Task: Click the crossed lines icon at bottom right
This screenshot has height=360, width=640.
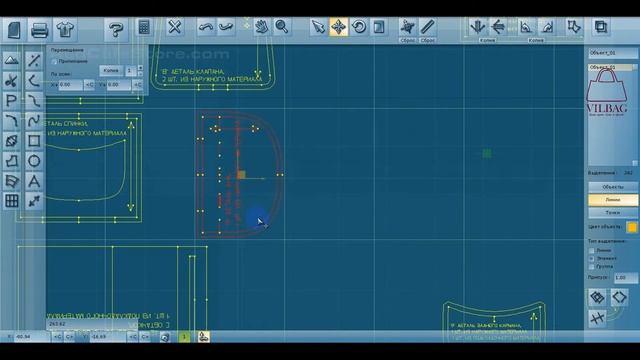Action: pos(598,318)
